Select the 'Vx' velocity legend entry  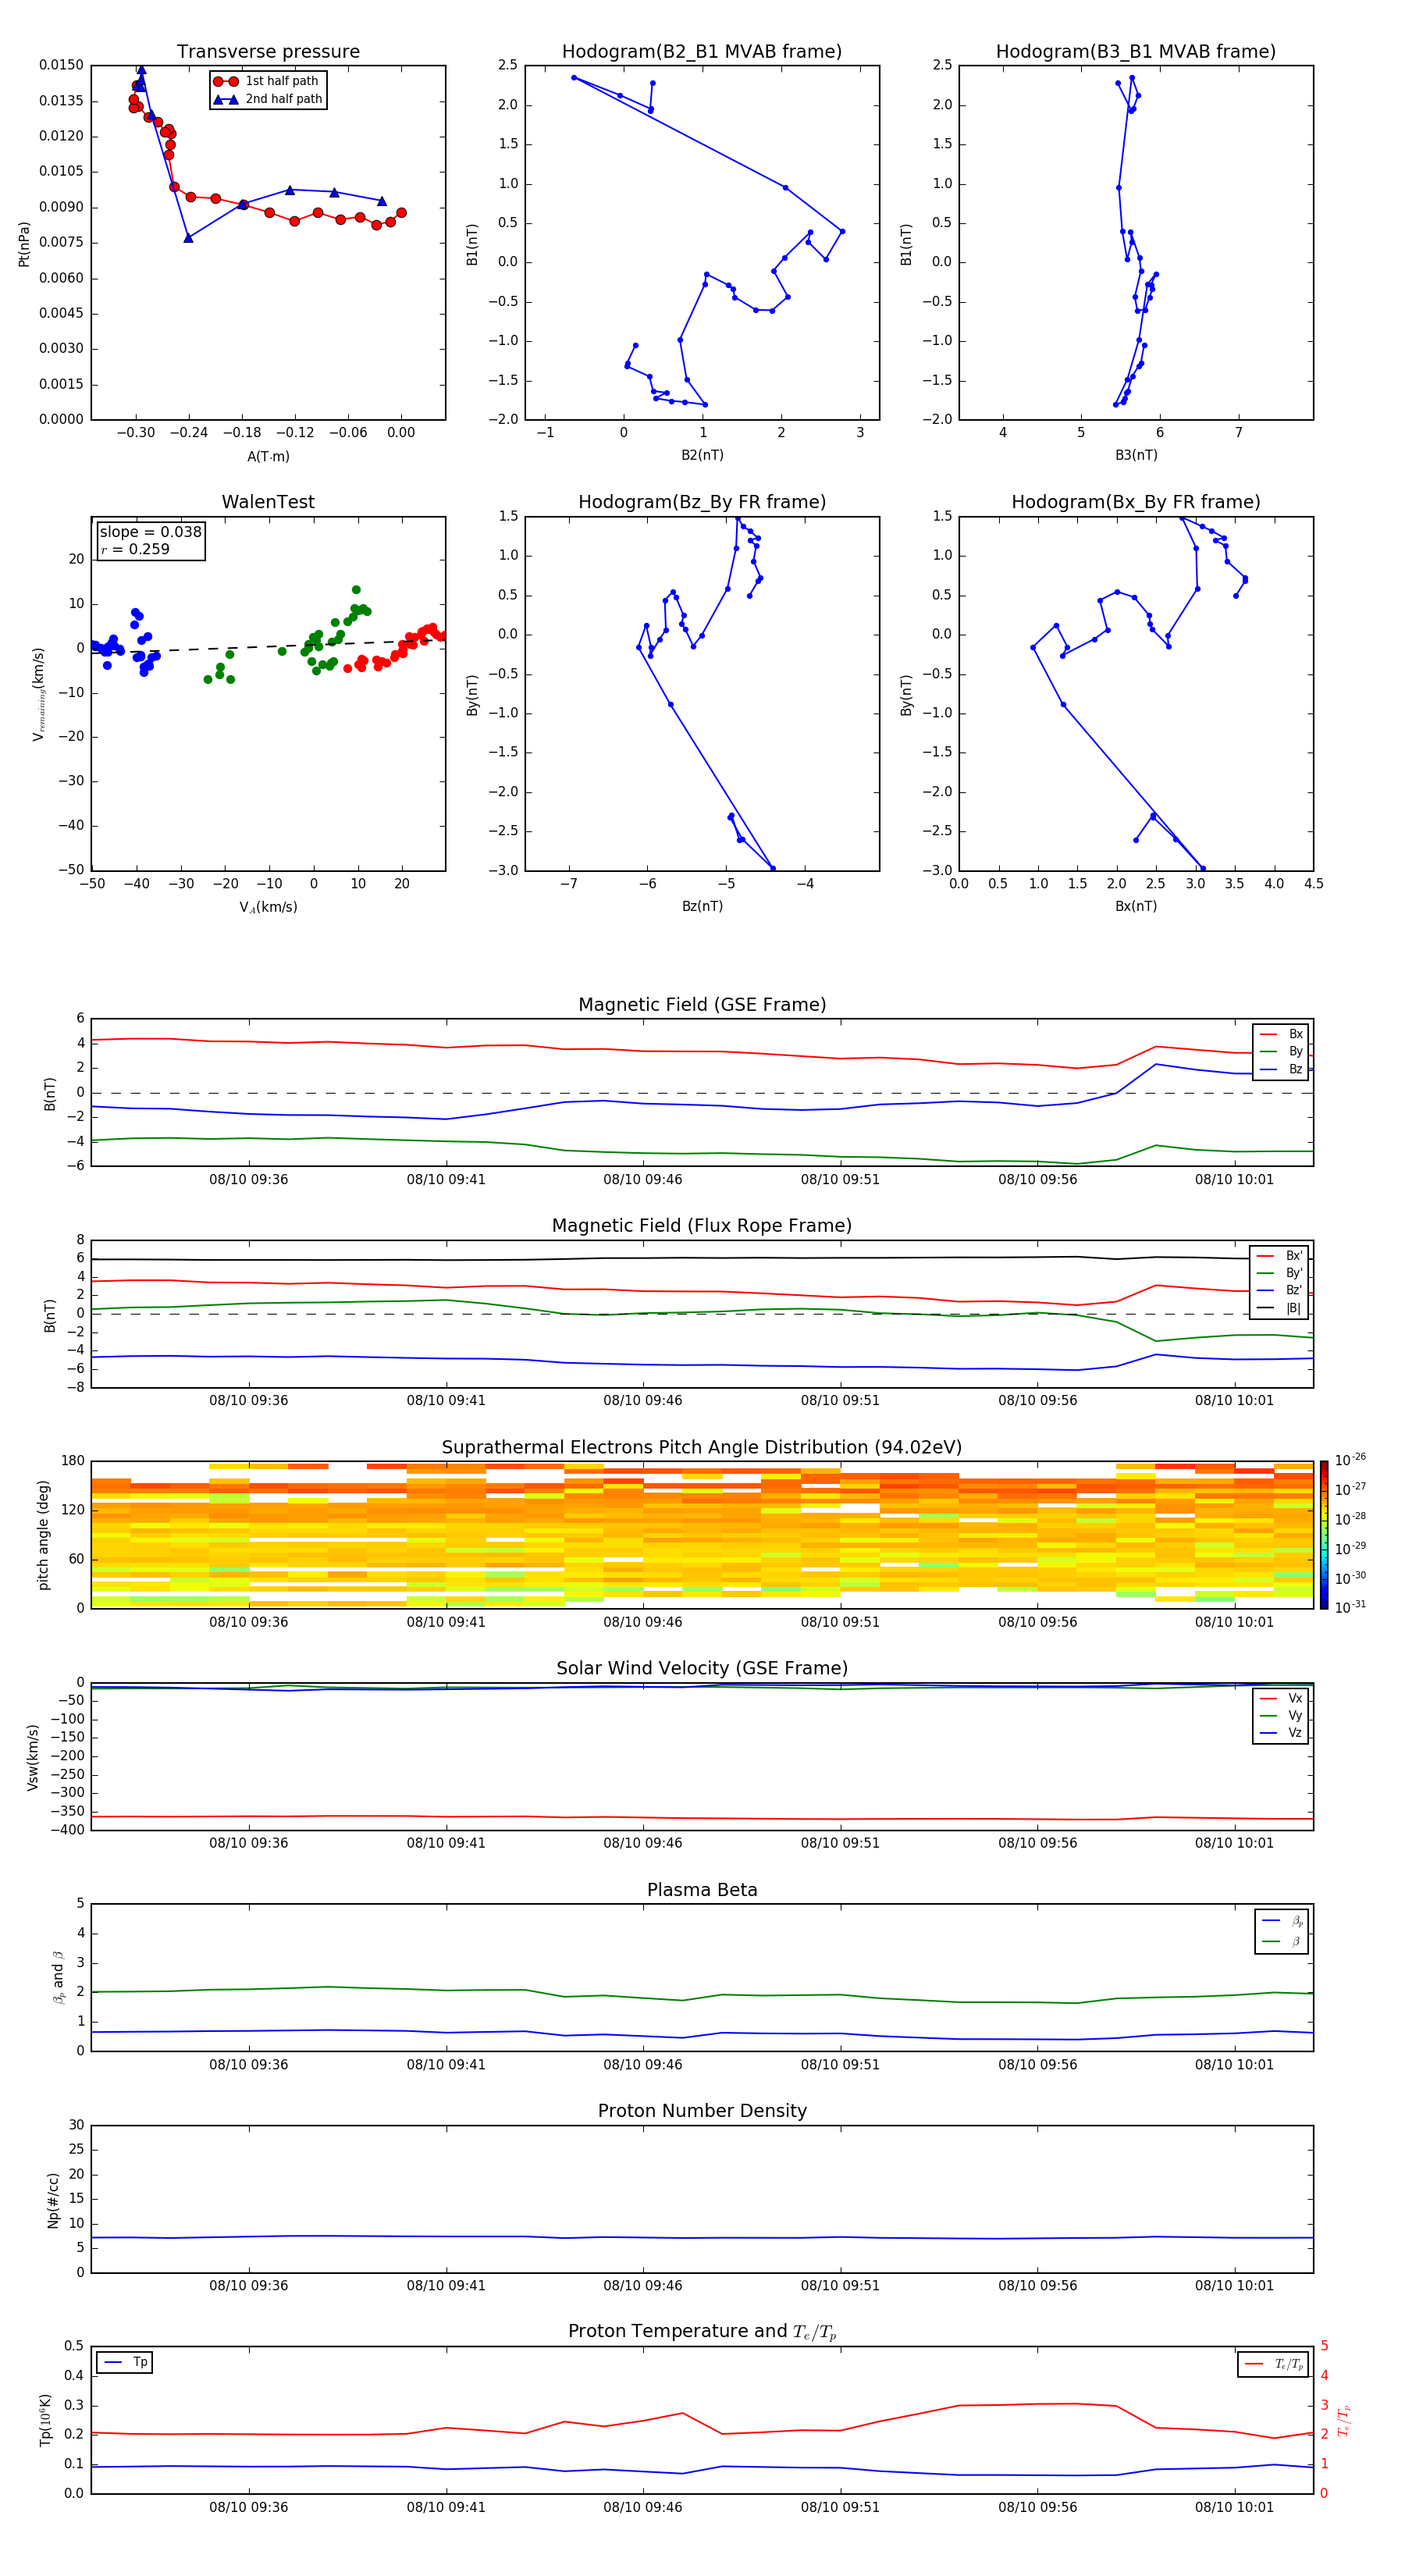click(x=1282, y=1698)
